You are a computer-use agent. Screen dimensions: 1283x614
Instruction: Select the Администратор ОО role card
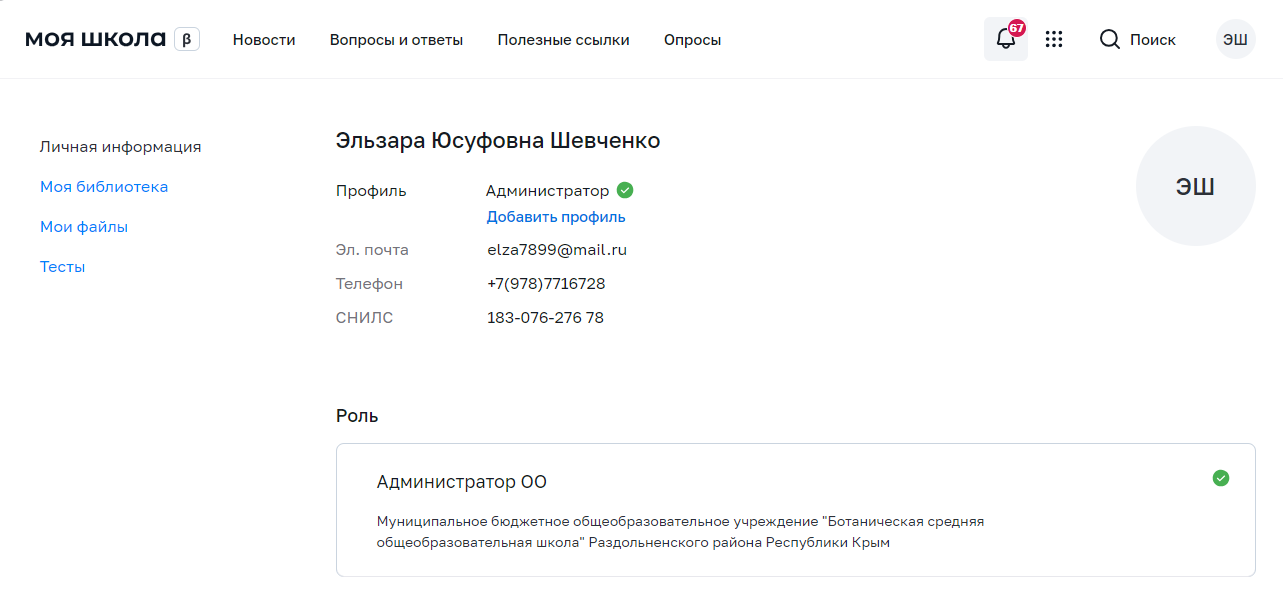click(x=795, y=510)
